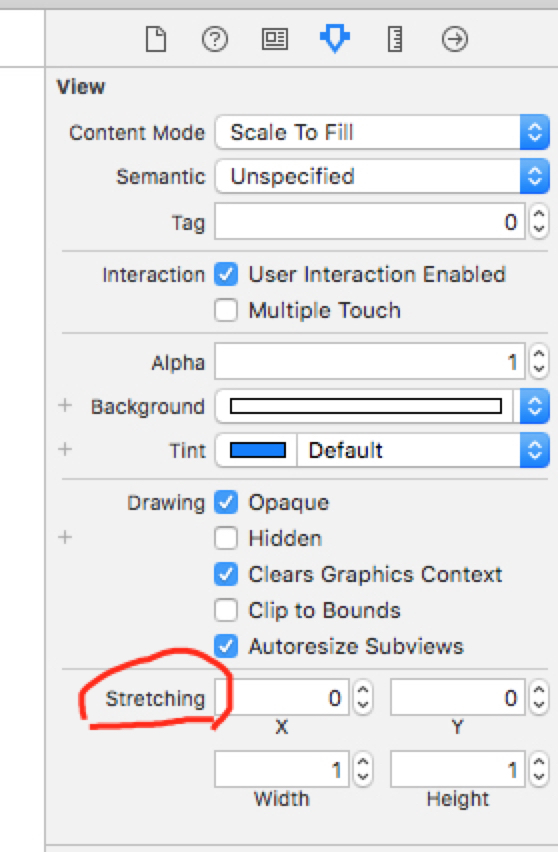Select the Attributes inspector icon

(x=335, y=39)
